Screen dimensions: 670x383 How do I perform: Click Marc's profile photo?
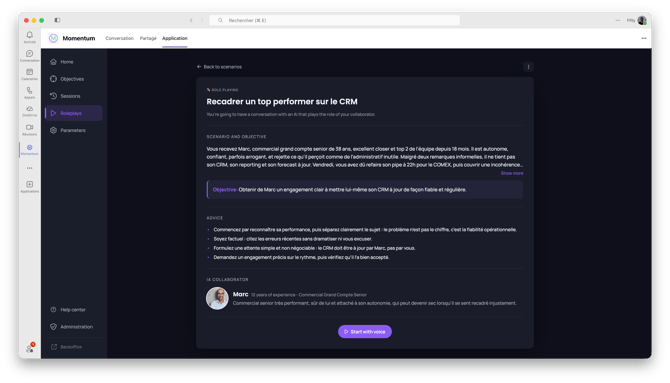tap(217, 298)
